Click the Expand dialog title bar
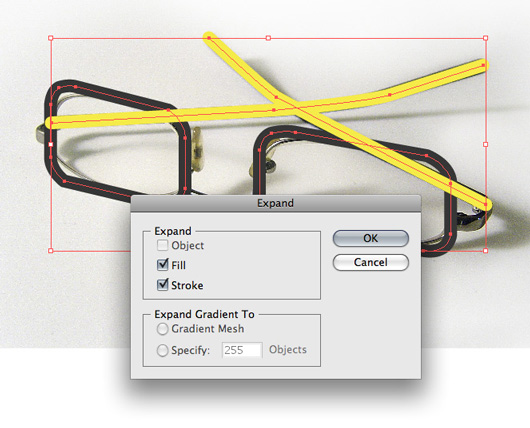Image resolution: width=530 pixels, height=428 pixels. pos(275,203)
